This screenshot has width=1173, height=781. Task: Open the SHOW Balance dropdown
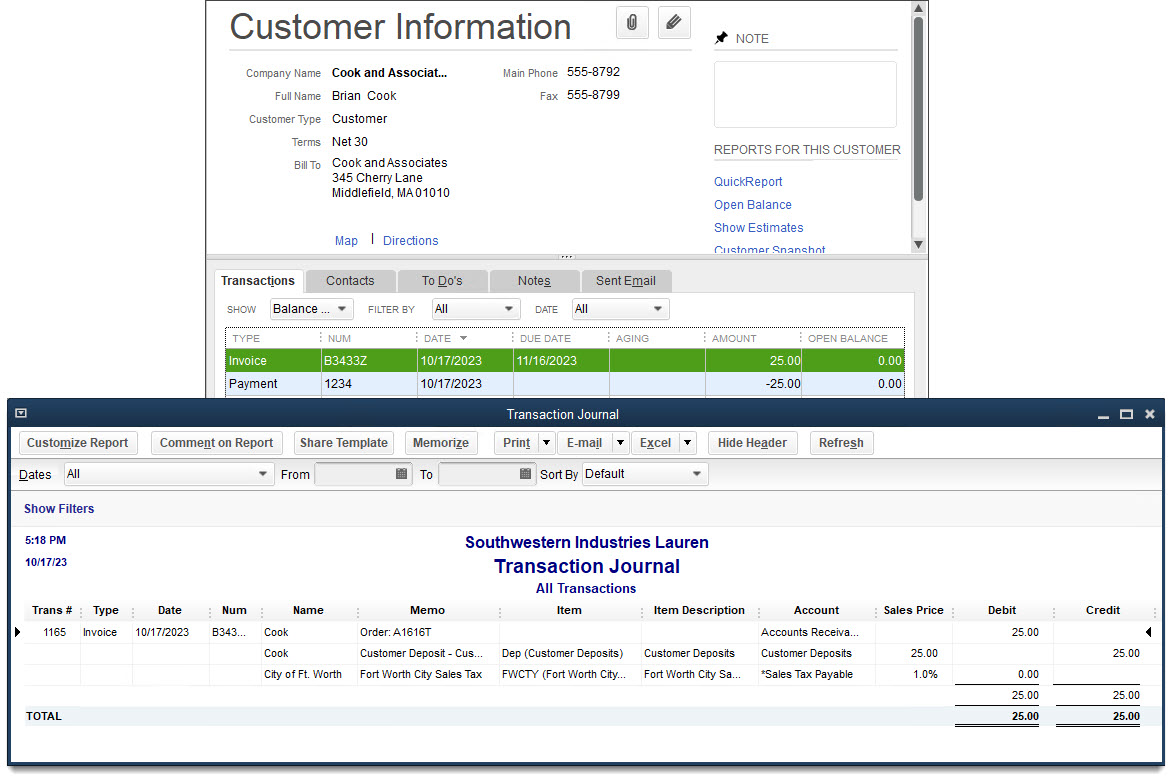[x=345, y=309]
